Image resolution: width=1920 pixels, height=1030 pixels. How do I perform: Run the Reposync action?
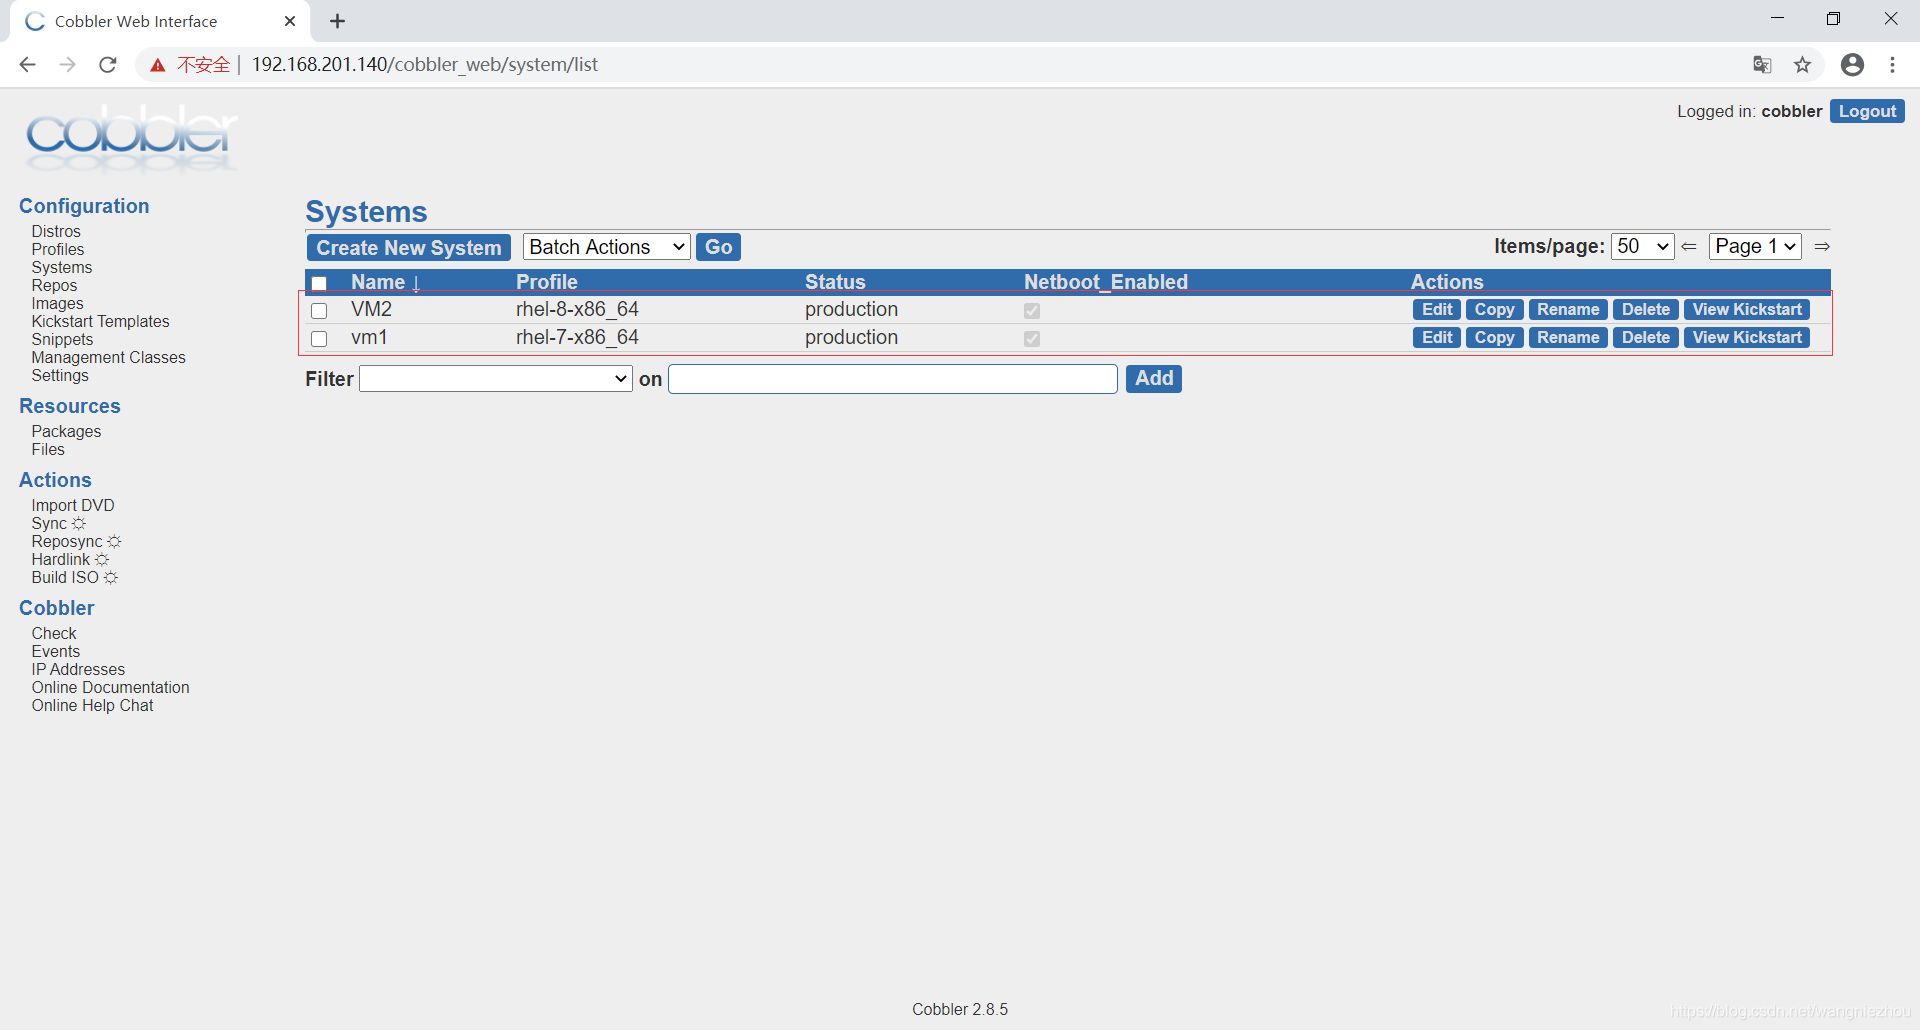[x=76, y=541]
